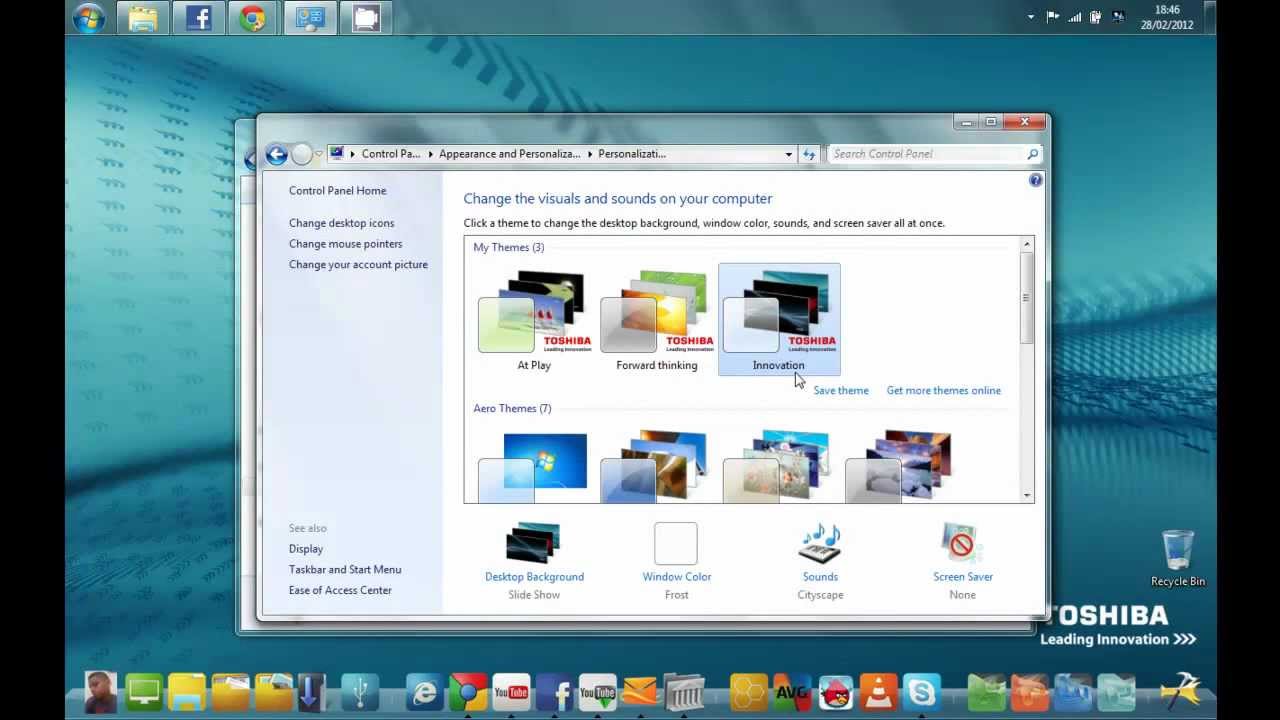
Task: Click the Save theme link
Action: (840, 391)
